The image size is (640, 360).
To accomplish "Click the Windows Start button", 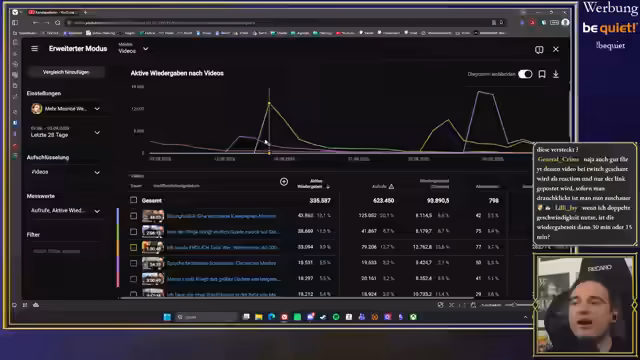I will [x=167, y=317].
